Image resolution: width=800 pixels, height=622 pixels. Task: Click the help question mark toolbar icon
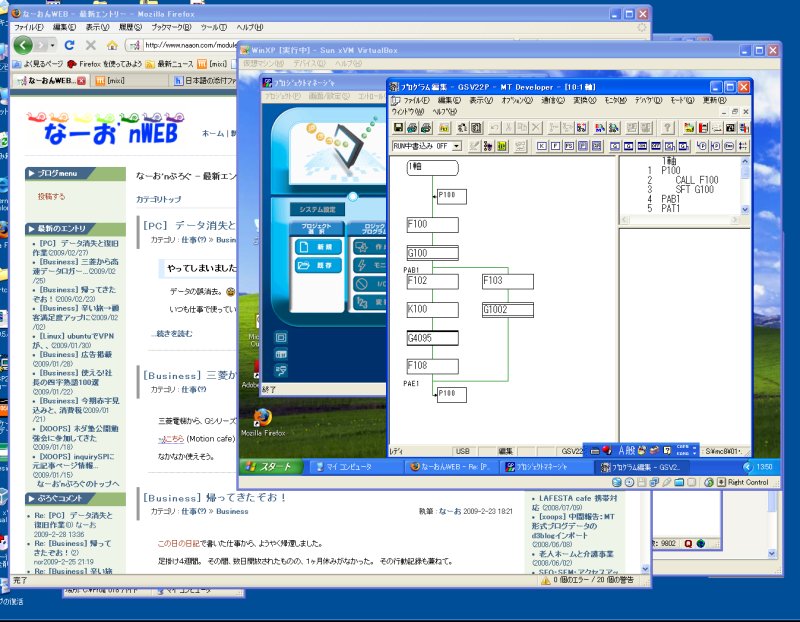(667, 128)
